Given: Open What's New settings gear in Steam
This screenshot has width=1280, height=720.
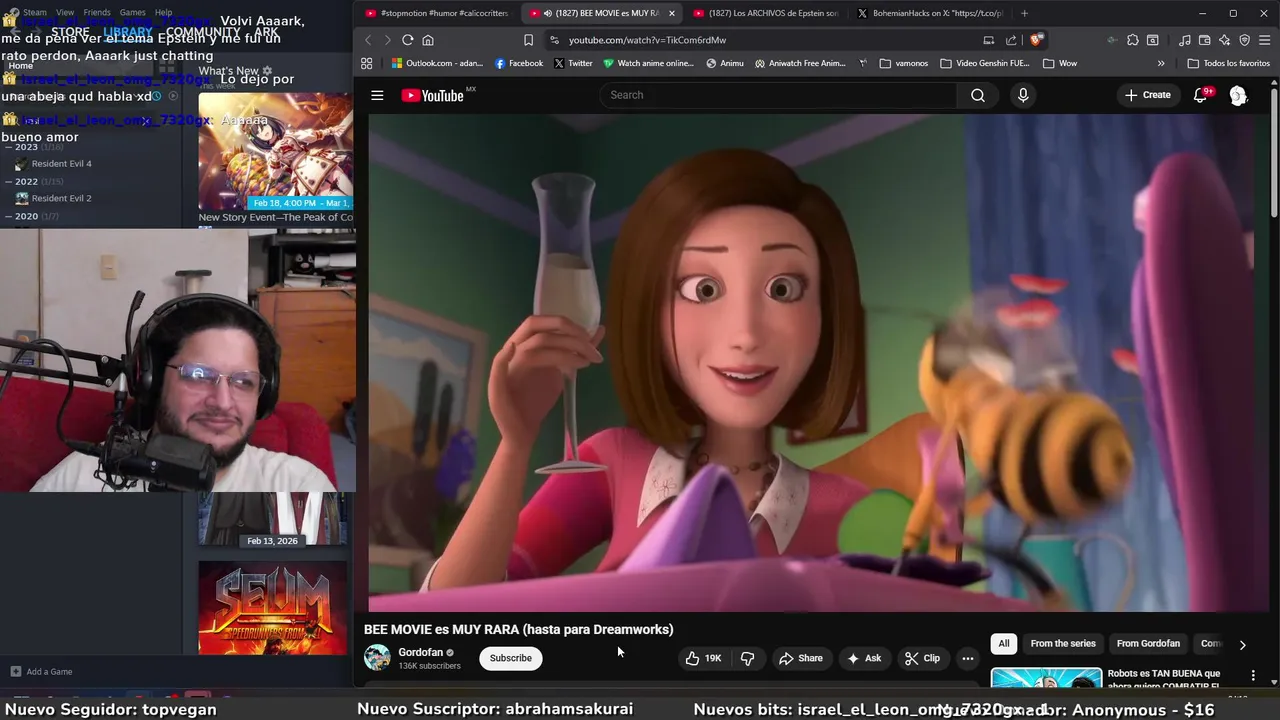Looking at the screenshot, I should [x=267, y=71].
